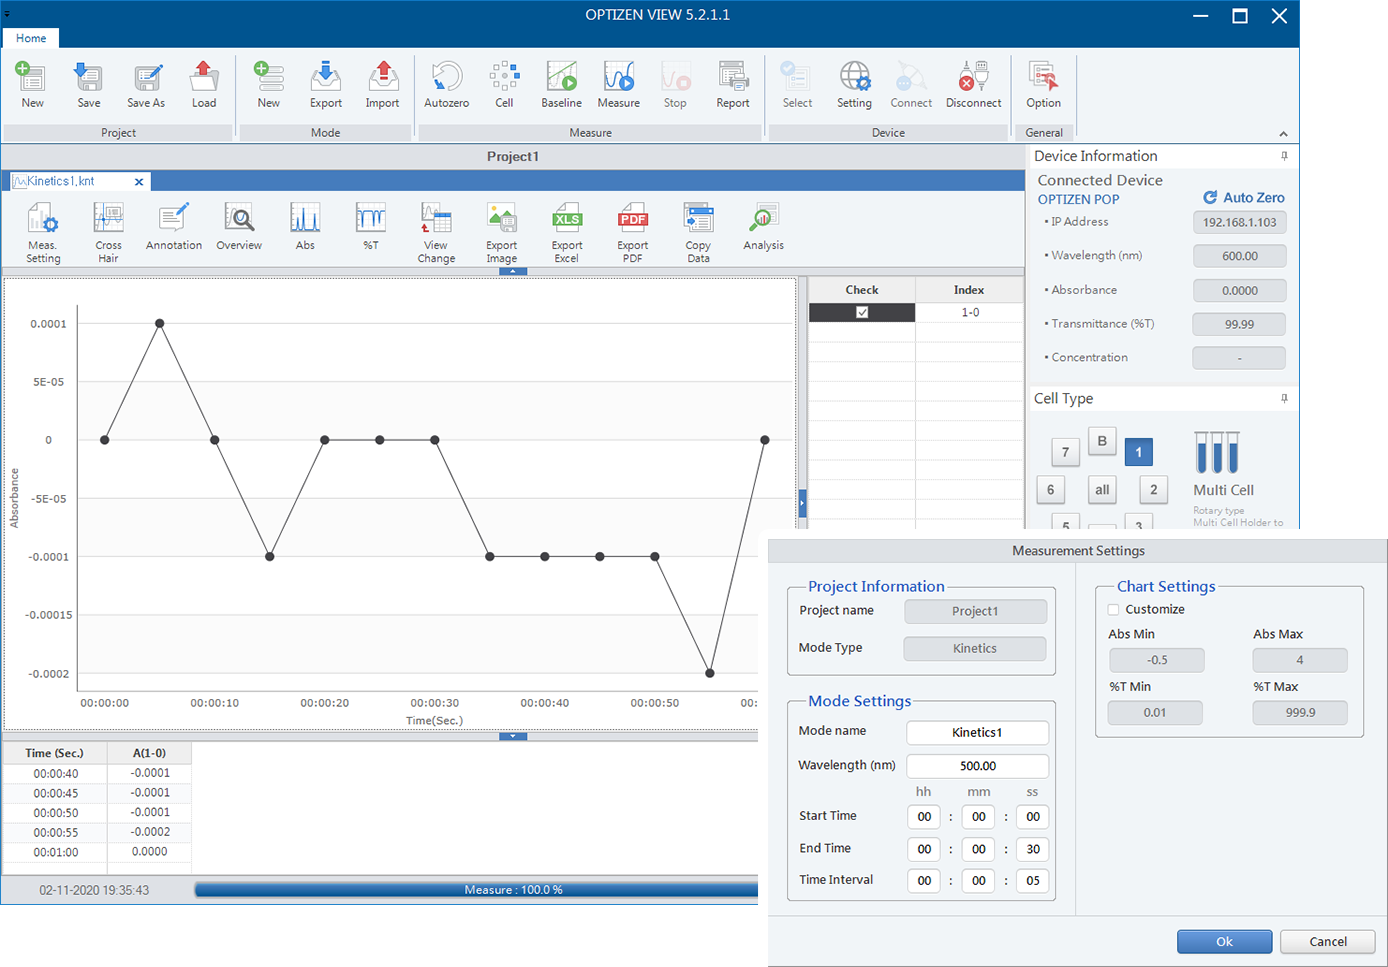Edit the Wavelength 500.00 field
The image size is (1388, 967).
(977, 766)
